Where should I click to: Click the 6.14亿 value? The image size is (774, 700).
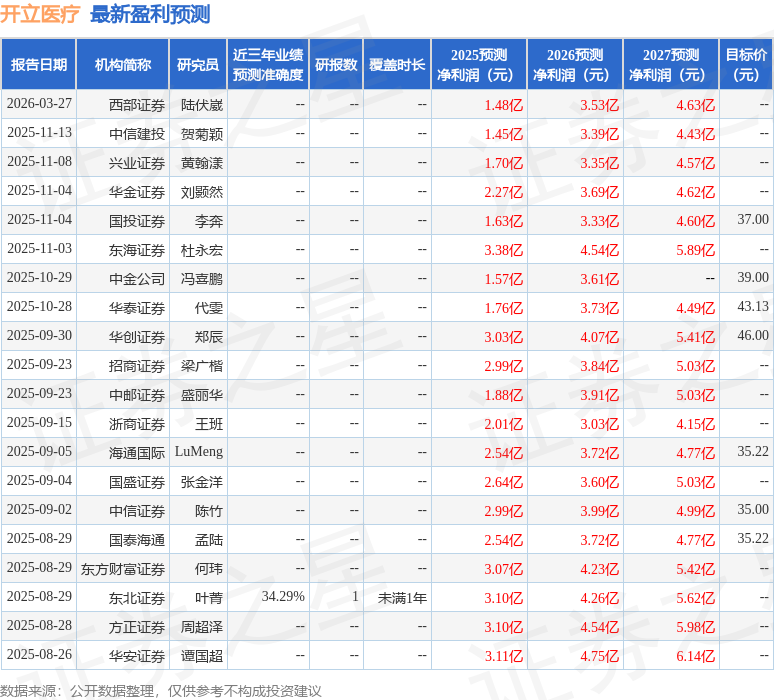(x=696, y=657)
